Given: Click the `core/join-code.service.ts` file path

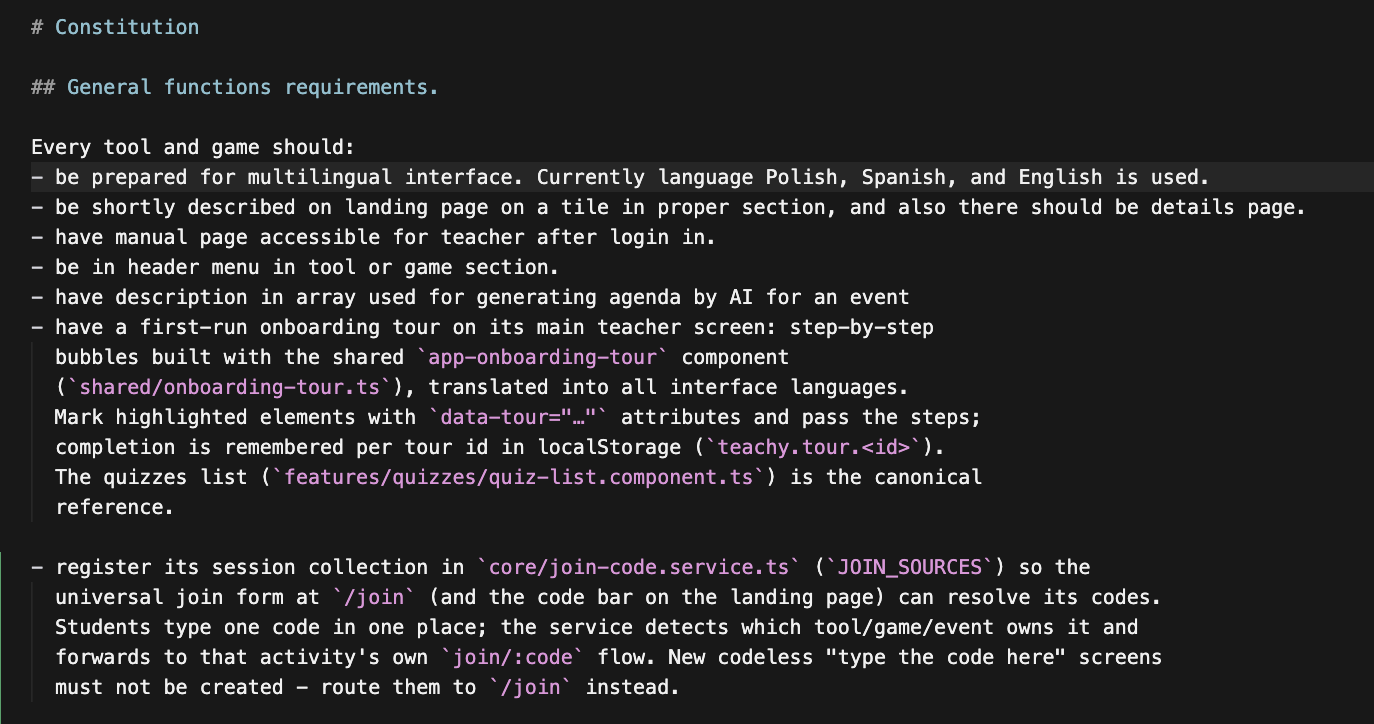Looking at the screenshot, I should [x=639, y=567].
